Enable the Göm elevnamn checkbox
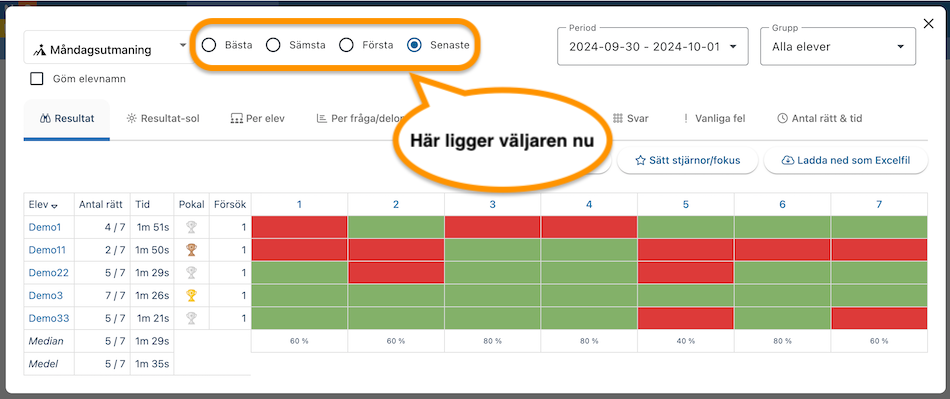950x399 pixels. [x=37, y=79]
